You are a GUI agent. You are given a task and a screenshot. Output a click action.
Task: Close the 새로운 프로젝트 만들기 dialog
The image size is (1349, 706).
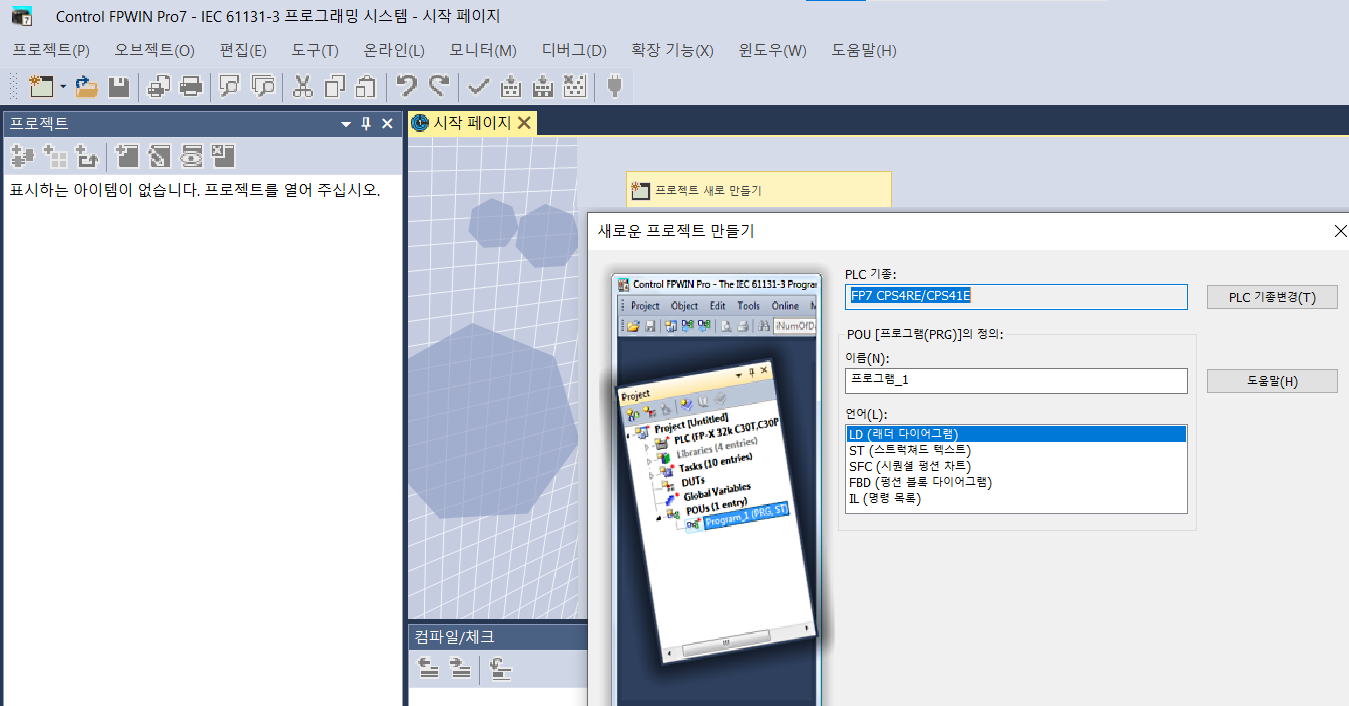point(1340,231)
